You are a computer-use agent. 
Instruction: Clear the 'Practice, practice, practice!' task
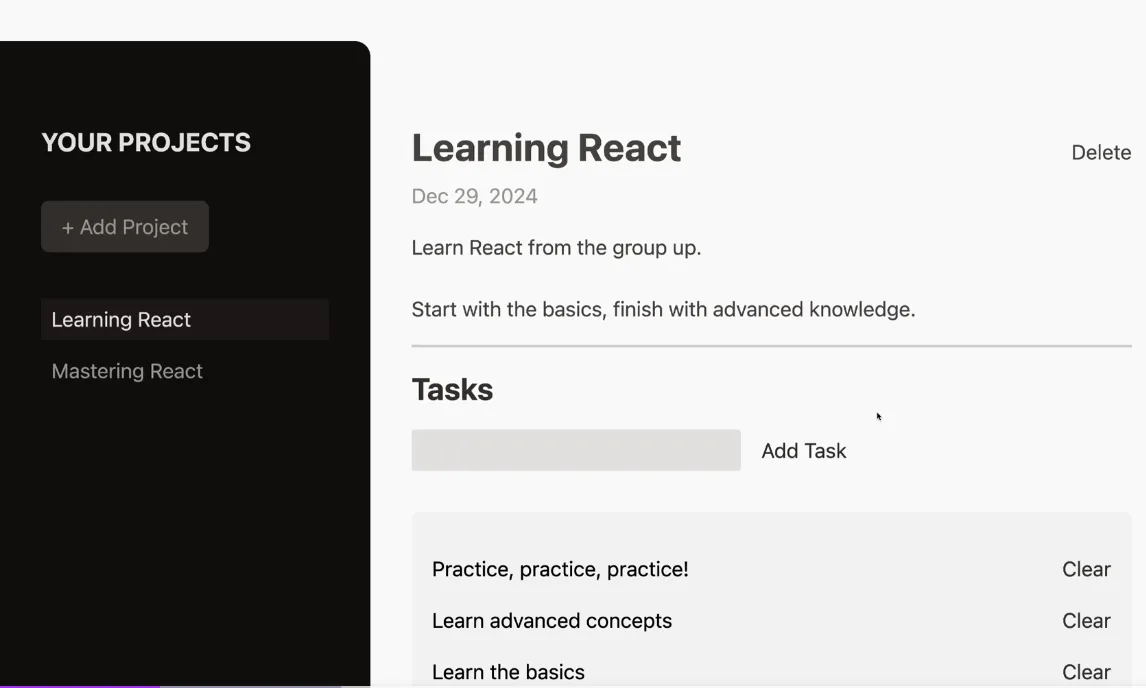click(x=1086, y=569)
